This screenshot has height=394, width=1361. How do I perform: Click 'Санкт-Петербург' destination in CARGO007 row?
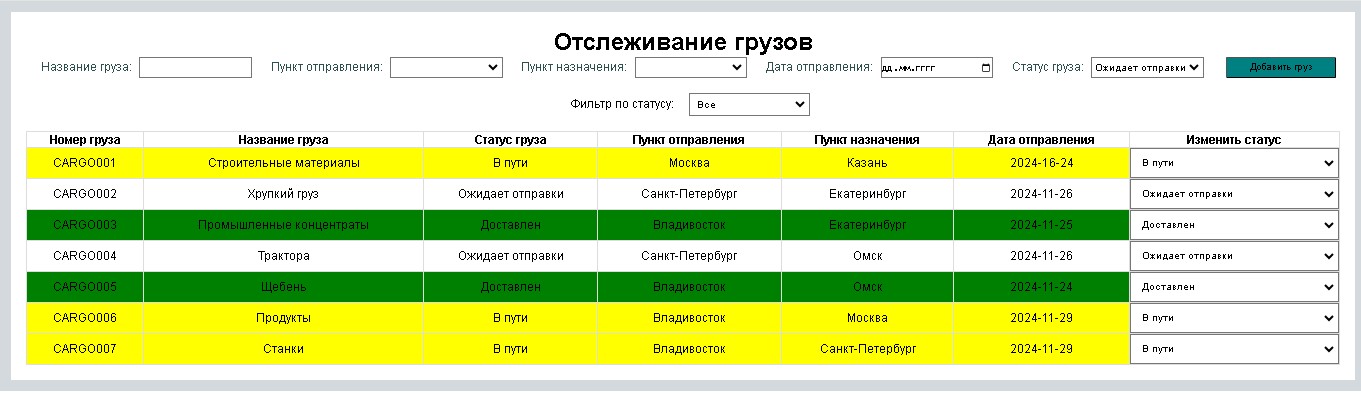[867, 349]
